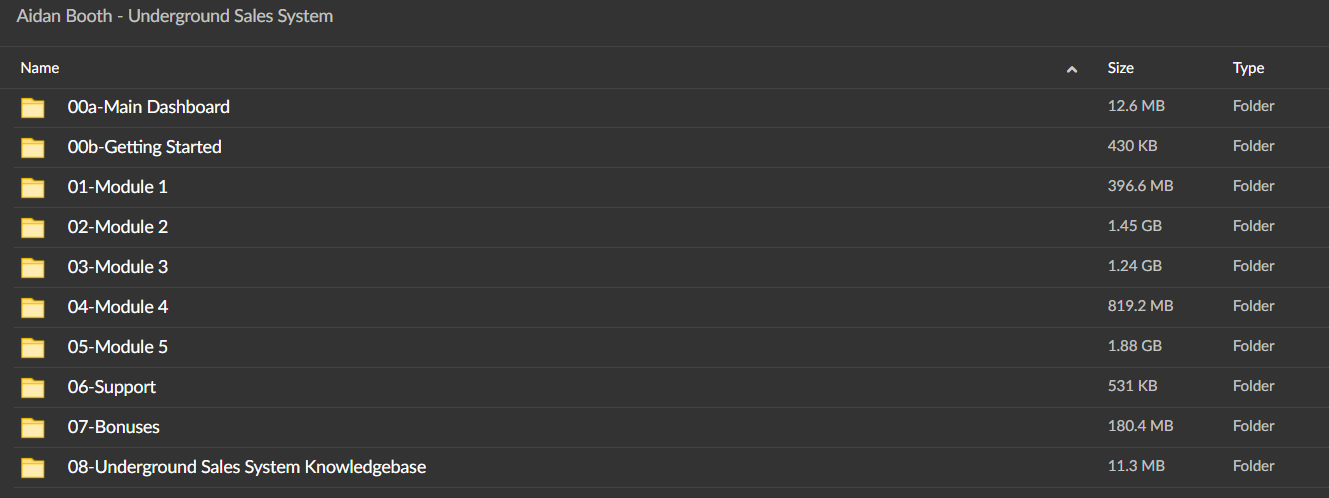This screenshot has height=498, width=1329.
Task: Click the folder icon for 04-Module 4
Action: tap(33, 307)
